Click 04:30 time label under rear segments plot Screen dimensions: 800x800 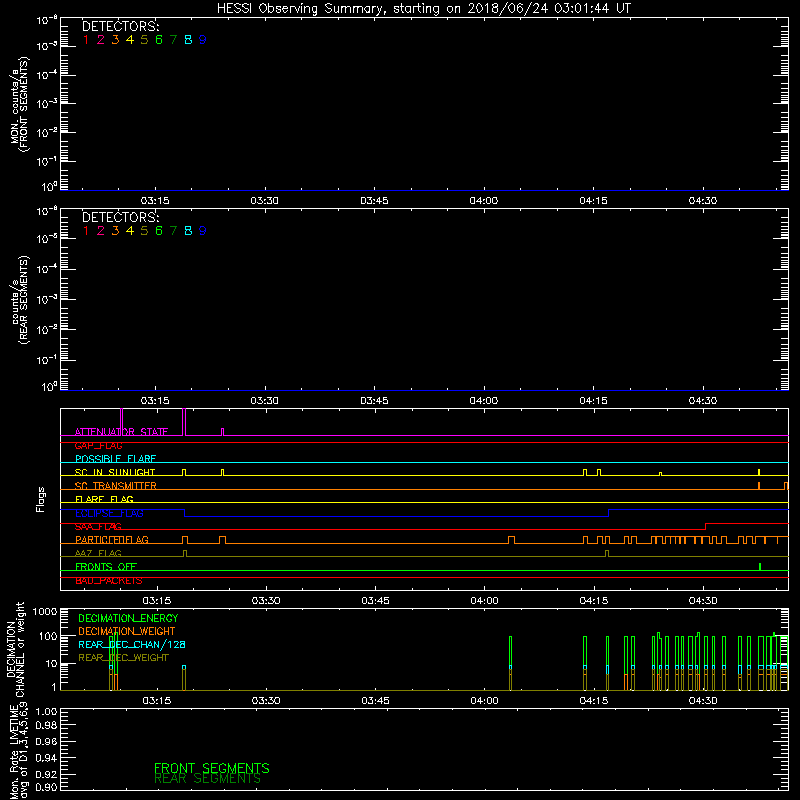[x=703, y=401]
